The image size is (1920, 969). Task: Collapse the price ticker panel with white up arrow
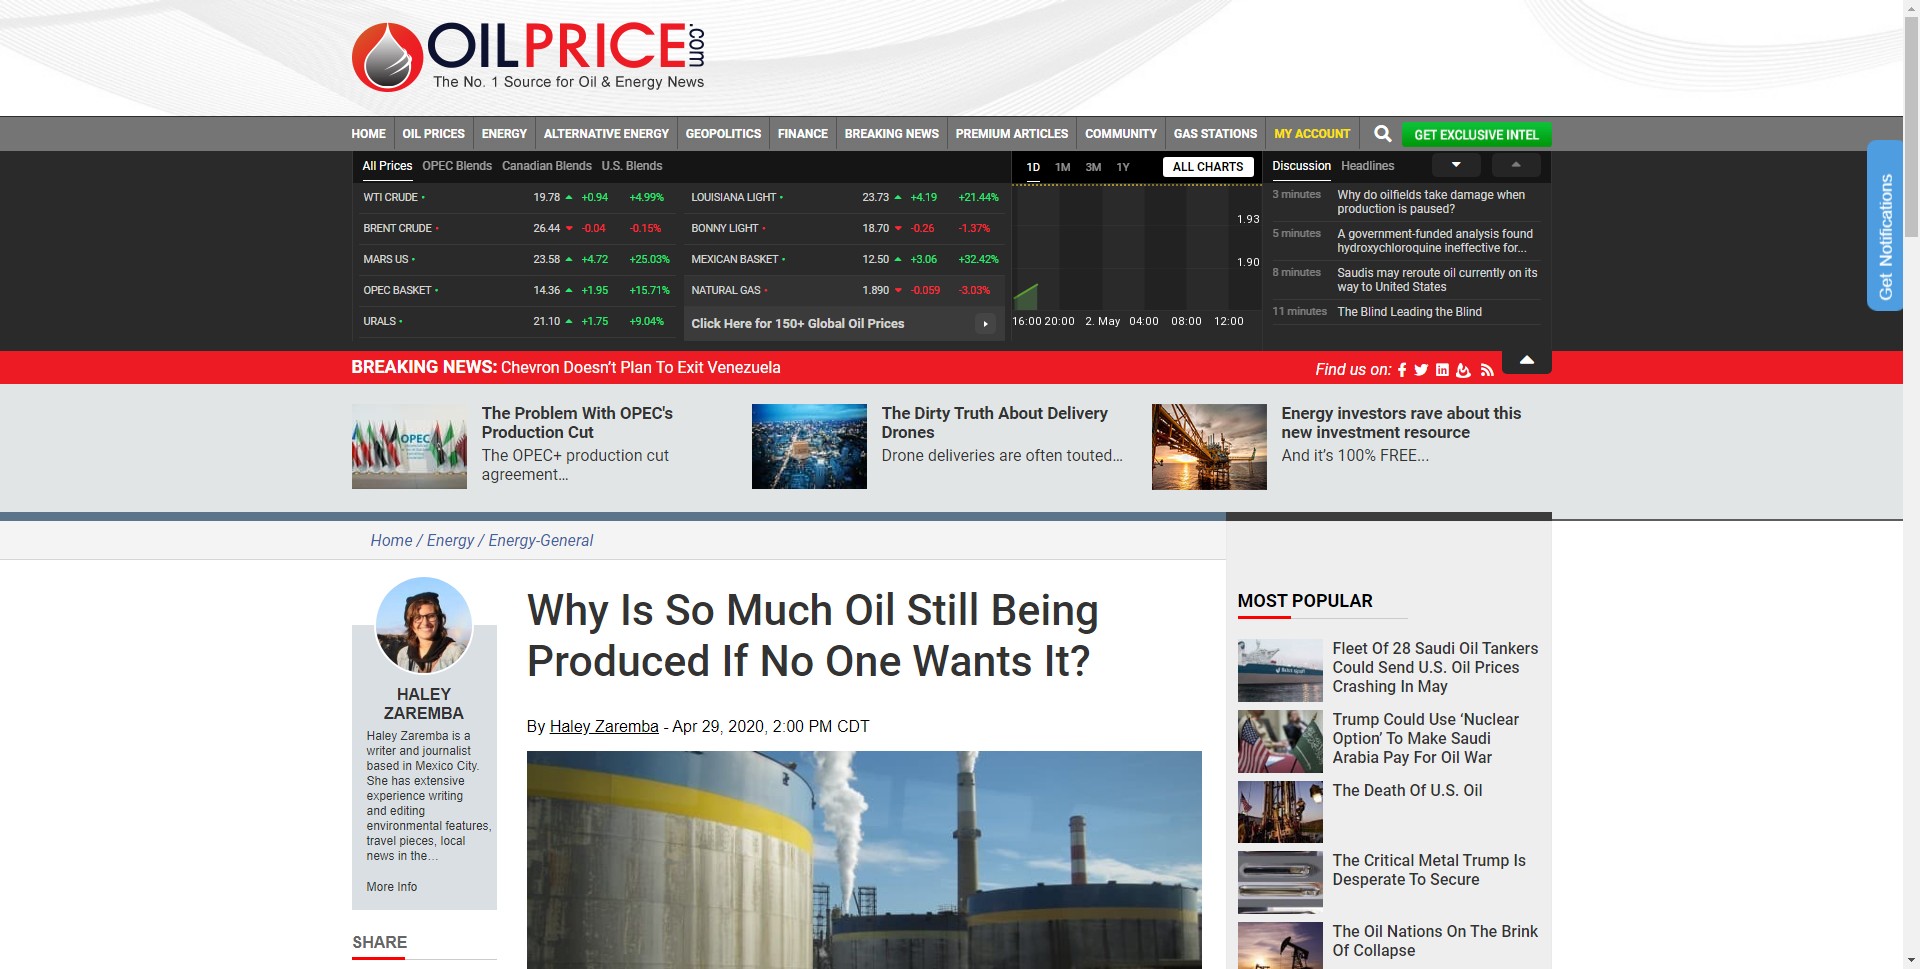point(1526,361)
